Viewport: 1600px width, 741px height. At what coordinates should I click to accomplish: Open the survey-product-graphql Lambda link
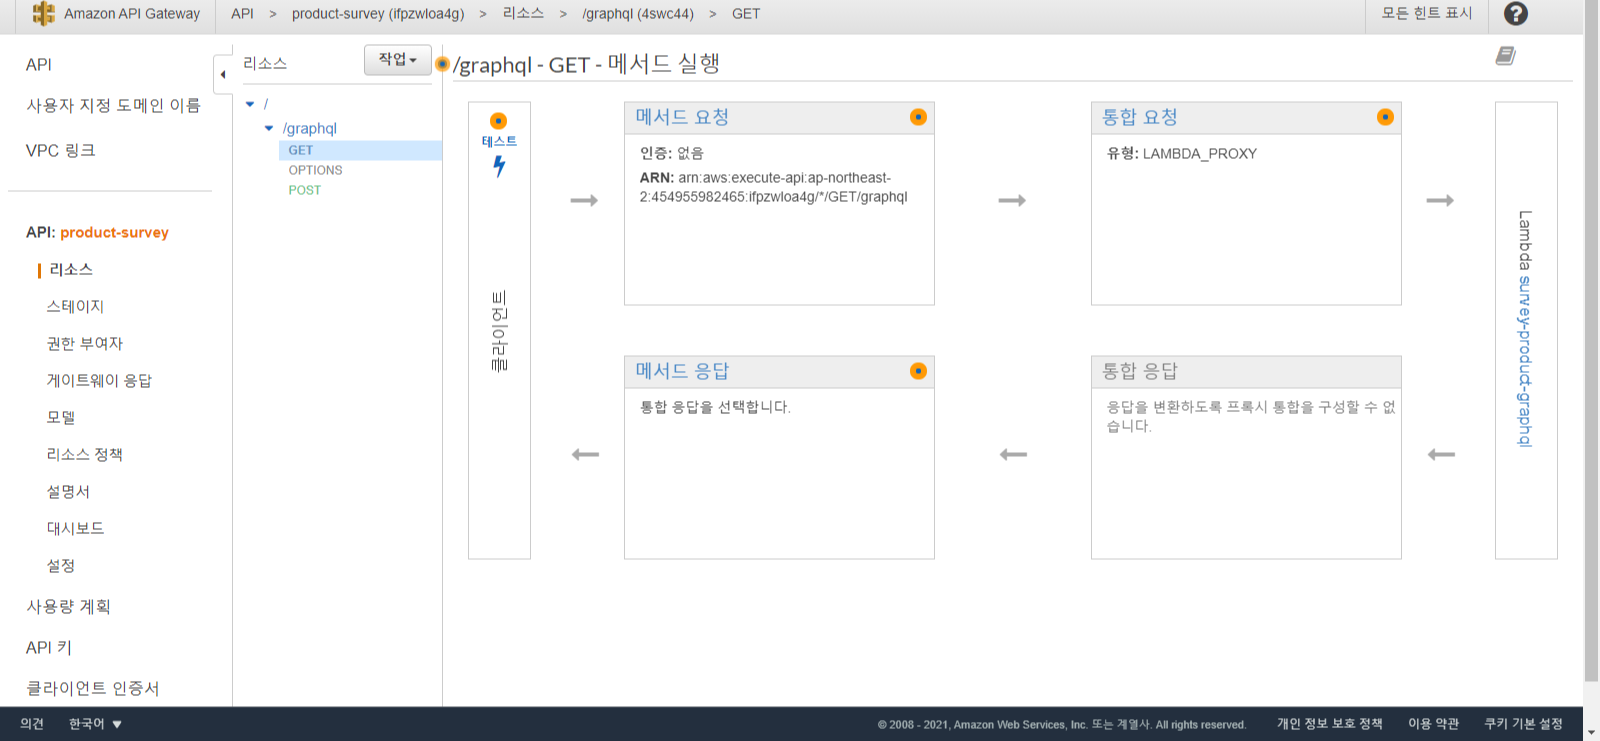pyautogui.click(x=1525, y=361)
